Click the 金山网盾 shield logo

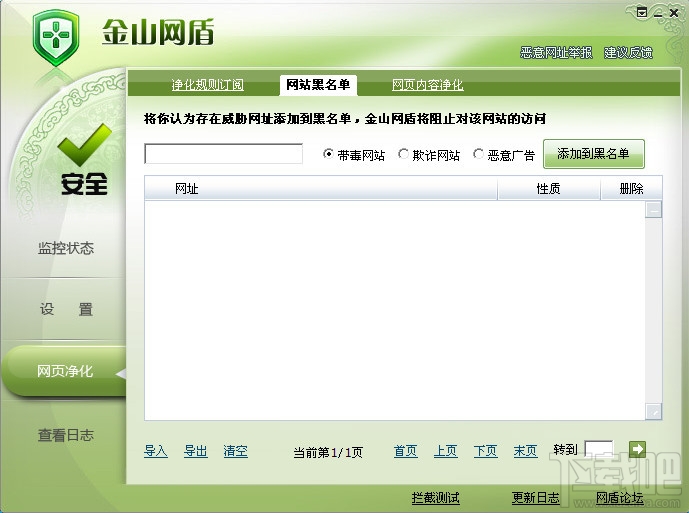click(56, 38)
